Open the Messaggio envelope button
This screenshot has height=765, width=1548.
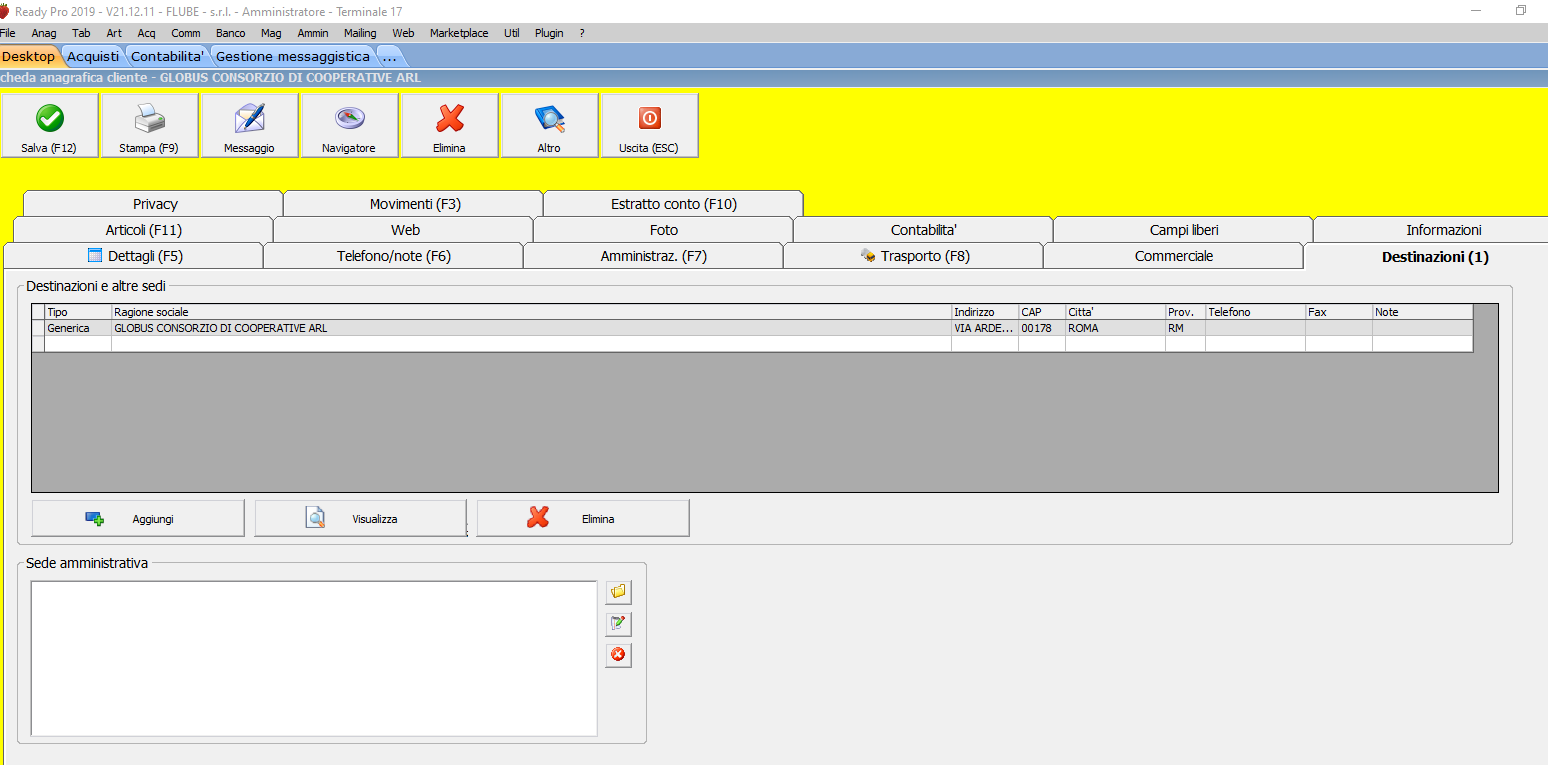click(250, 126)
